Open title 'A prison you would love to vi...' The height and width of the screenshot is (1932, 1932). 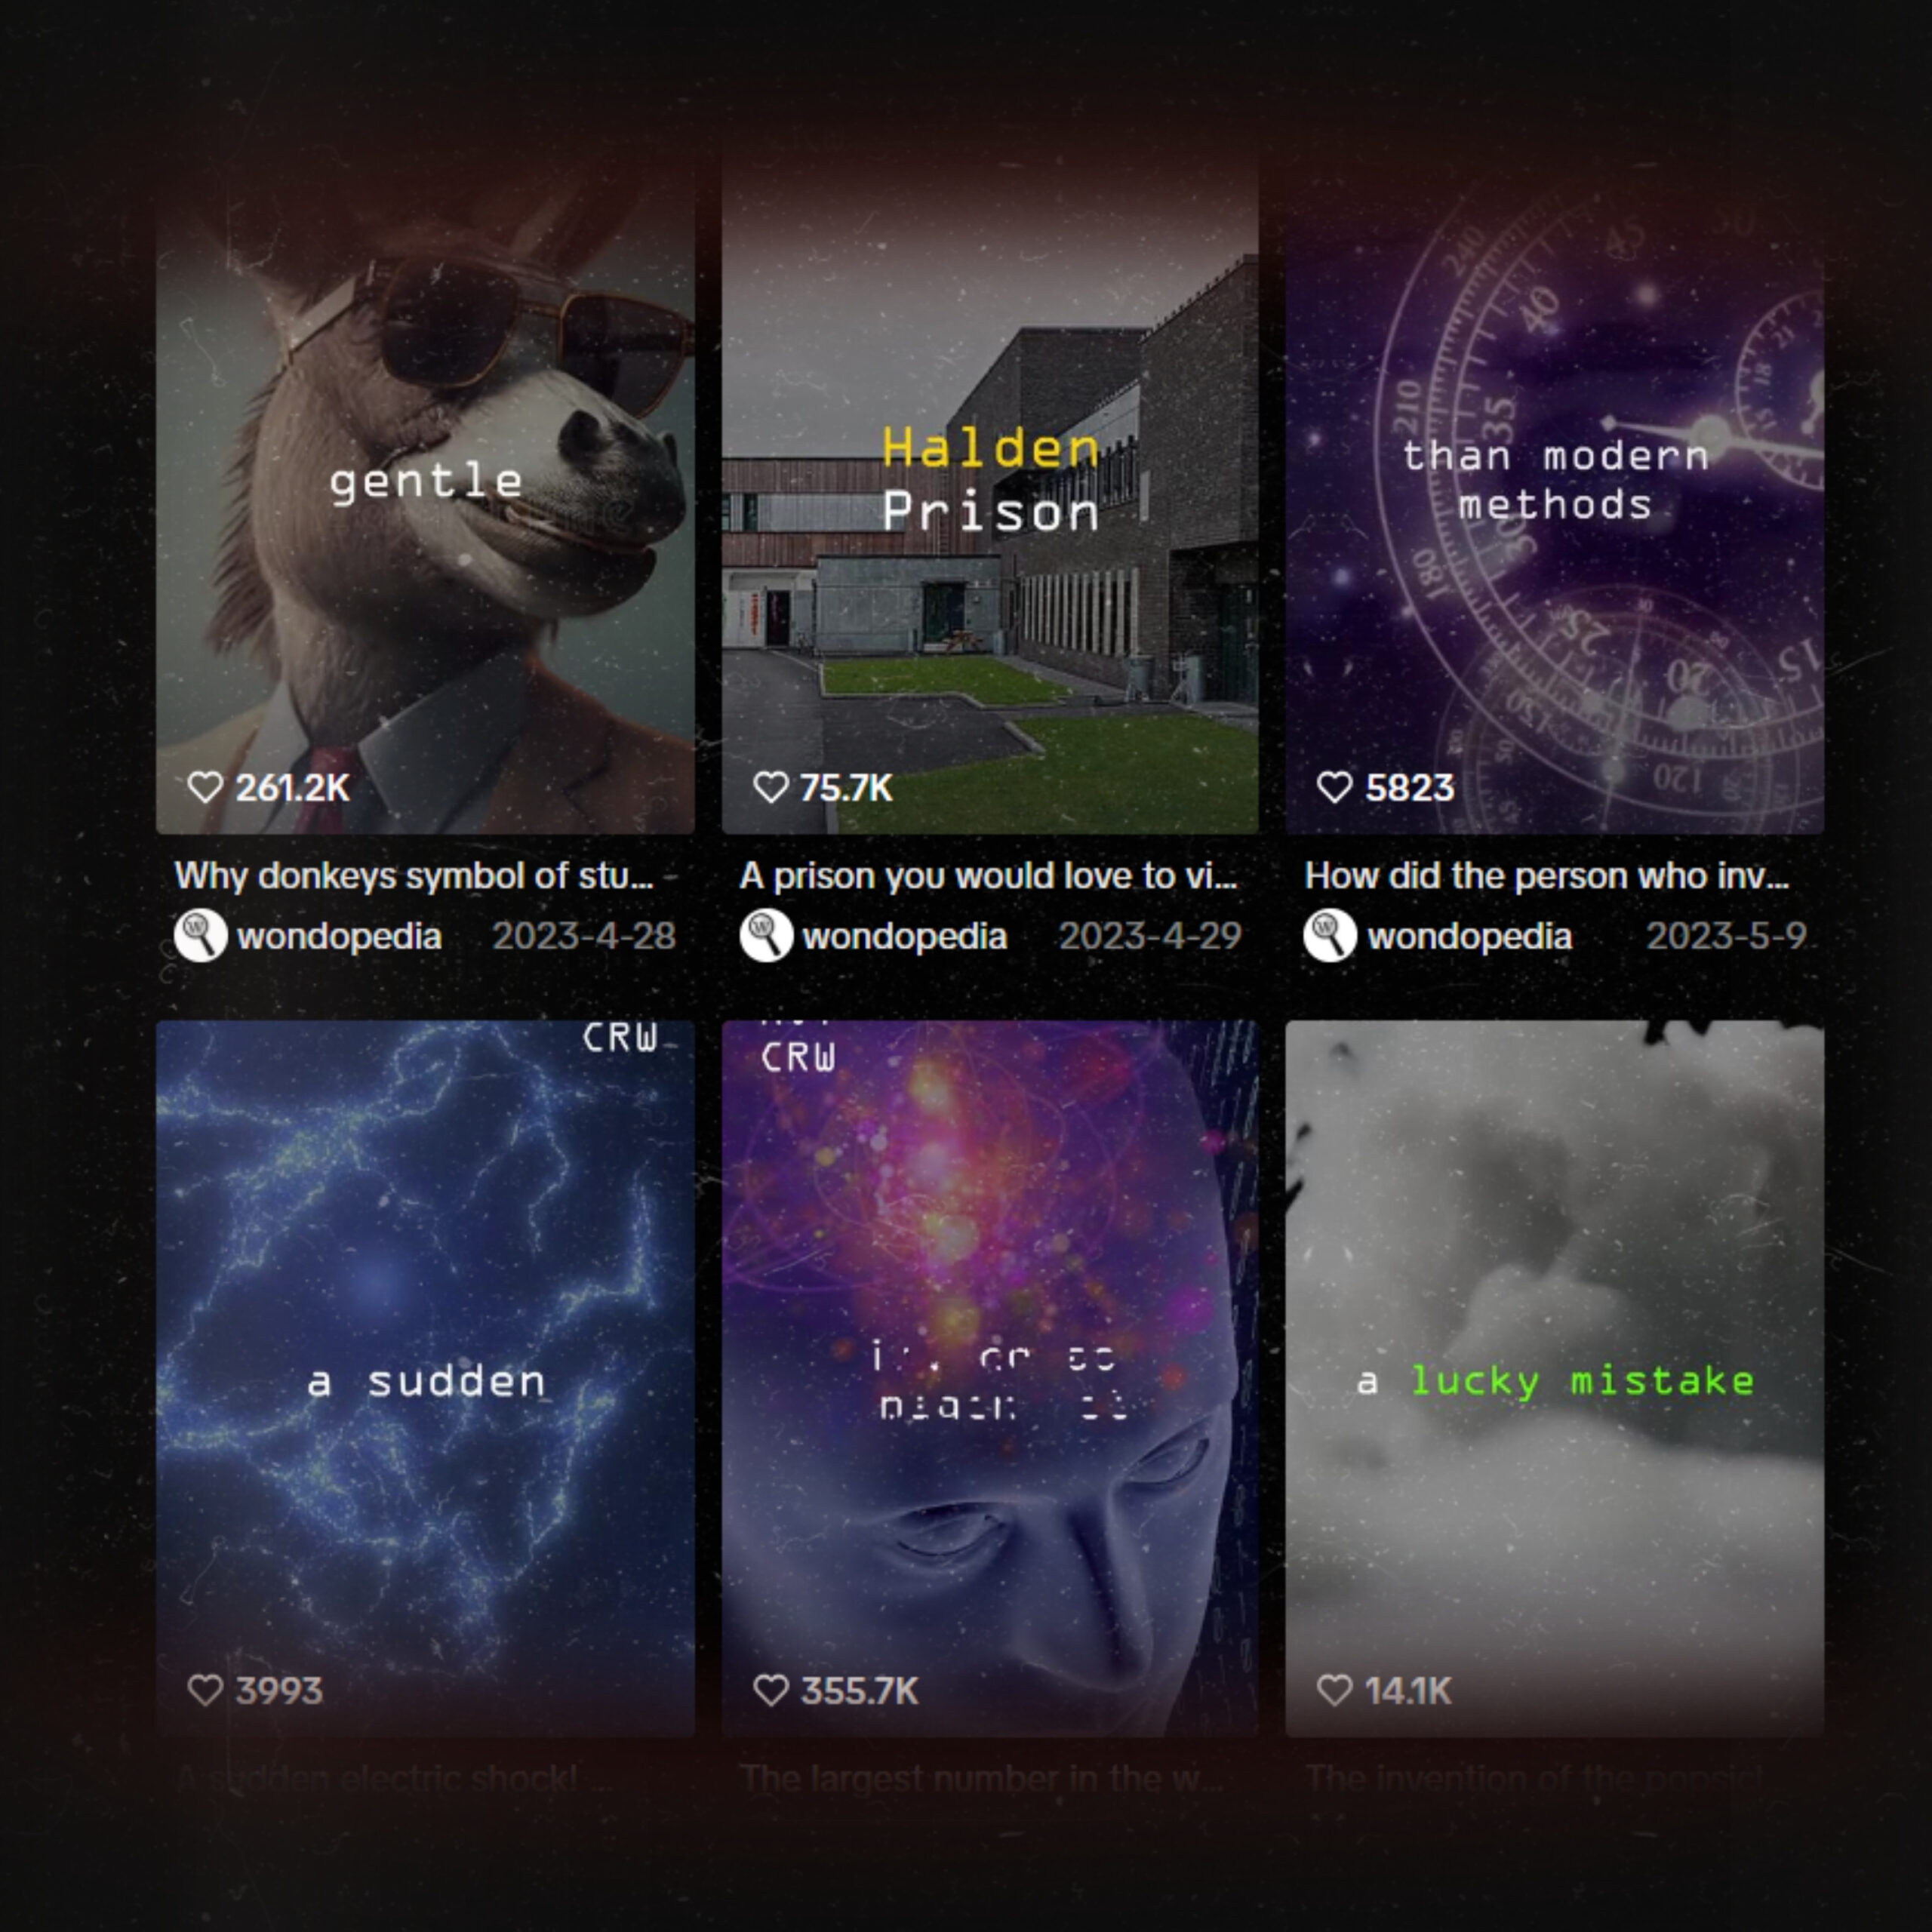988,876
